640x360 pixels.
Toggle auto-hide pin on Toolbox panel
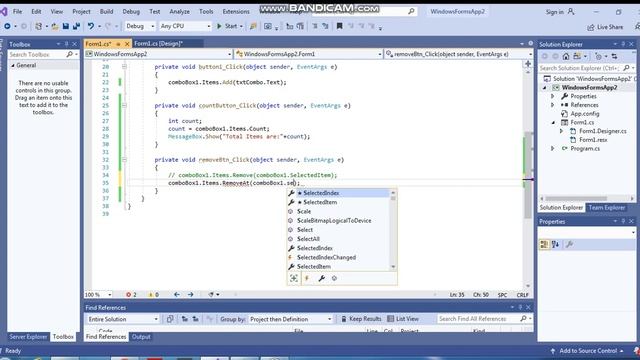click(66, 44)
